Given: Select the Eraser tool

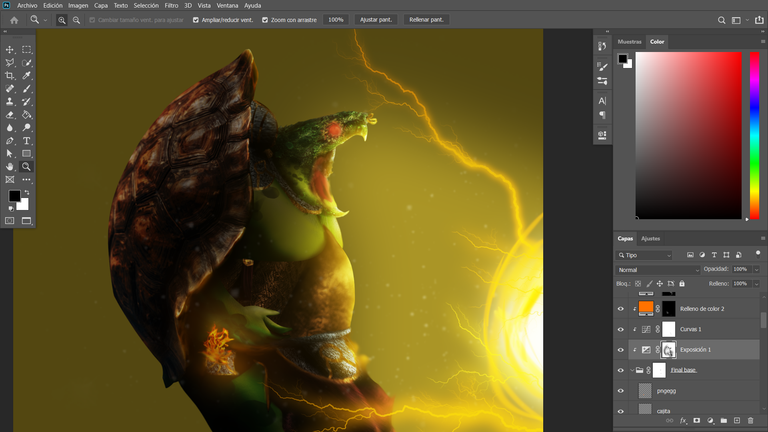Looking at the screenshot, I should tap(10, 115).
